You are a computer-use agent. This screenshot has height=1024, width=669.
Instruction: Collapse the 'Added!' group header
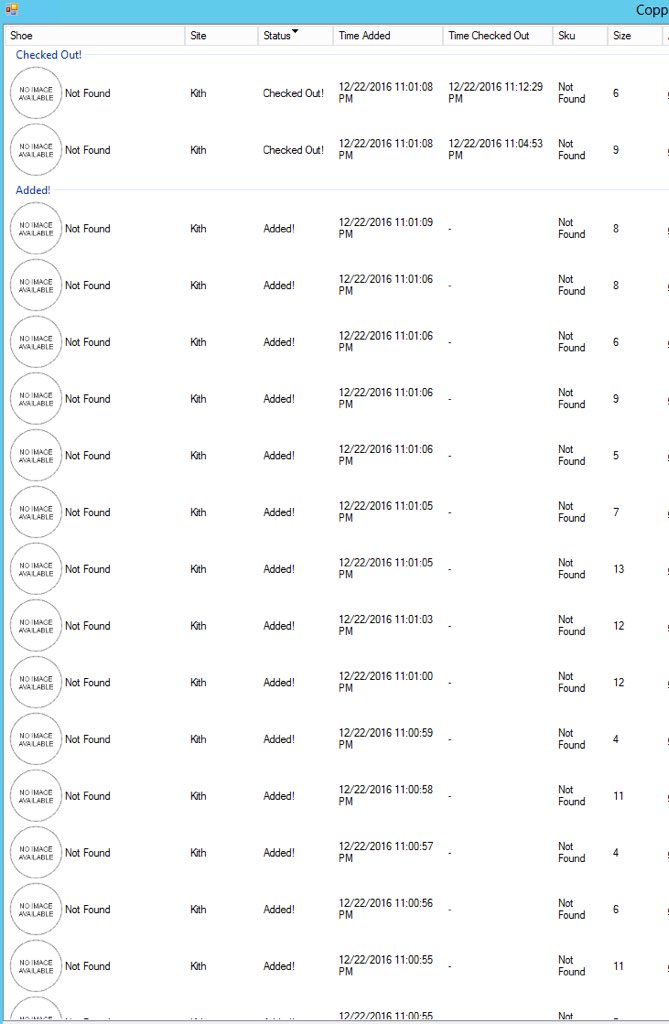pyautogui.click(x=33, y=190)
